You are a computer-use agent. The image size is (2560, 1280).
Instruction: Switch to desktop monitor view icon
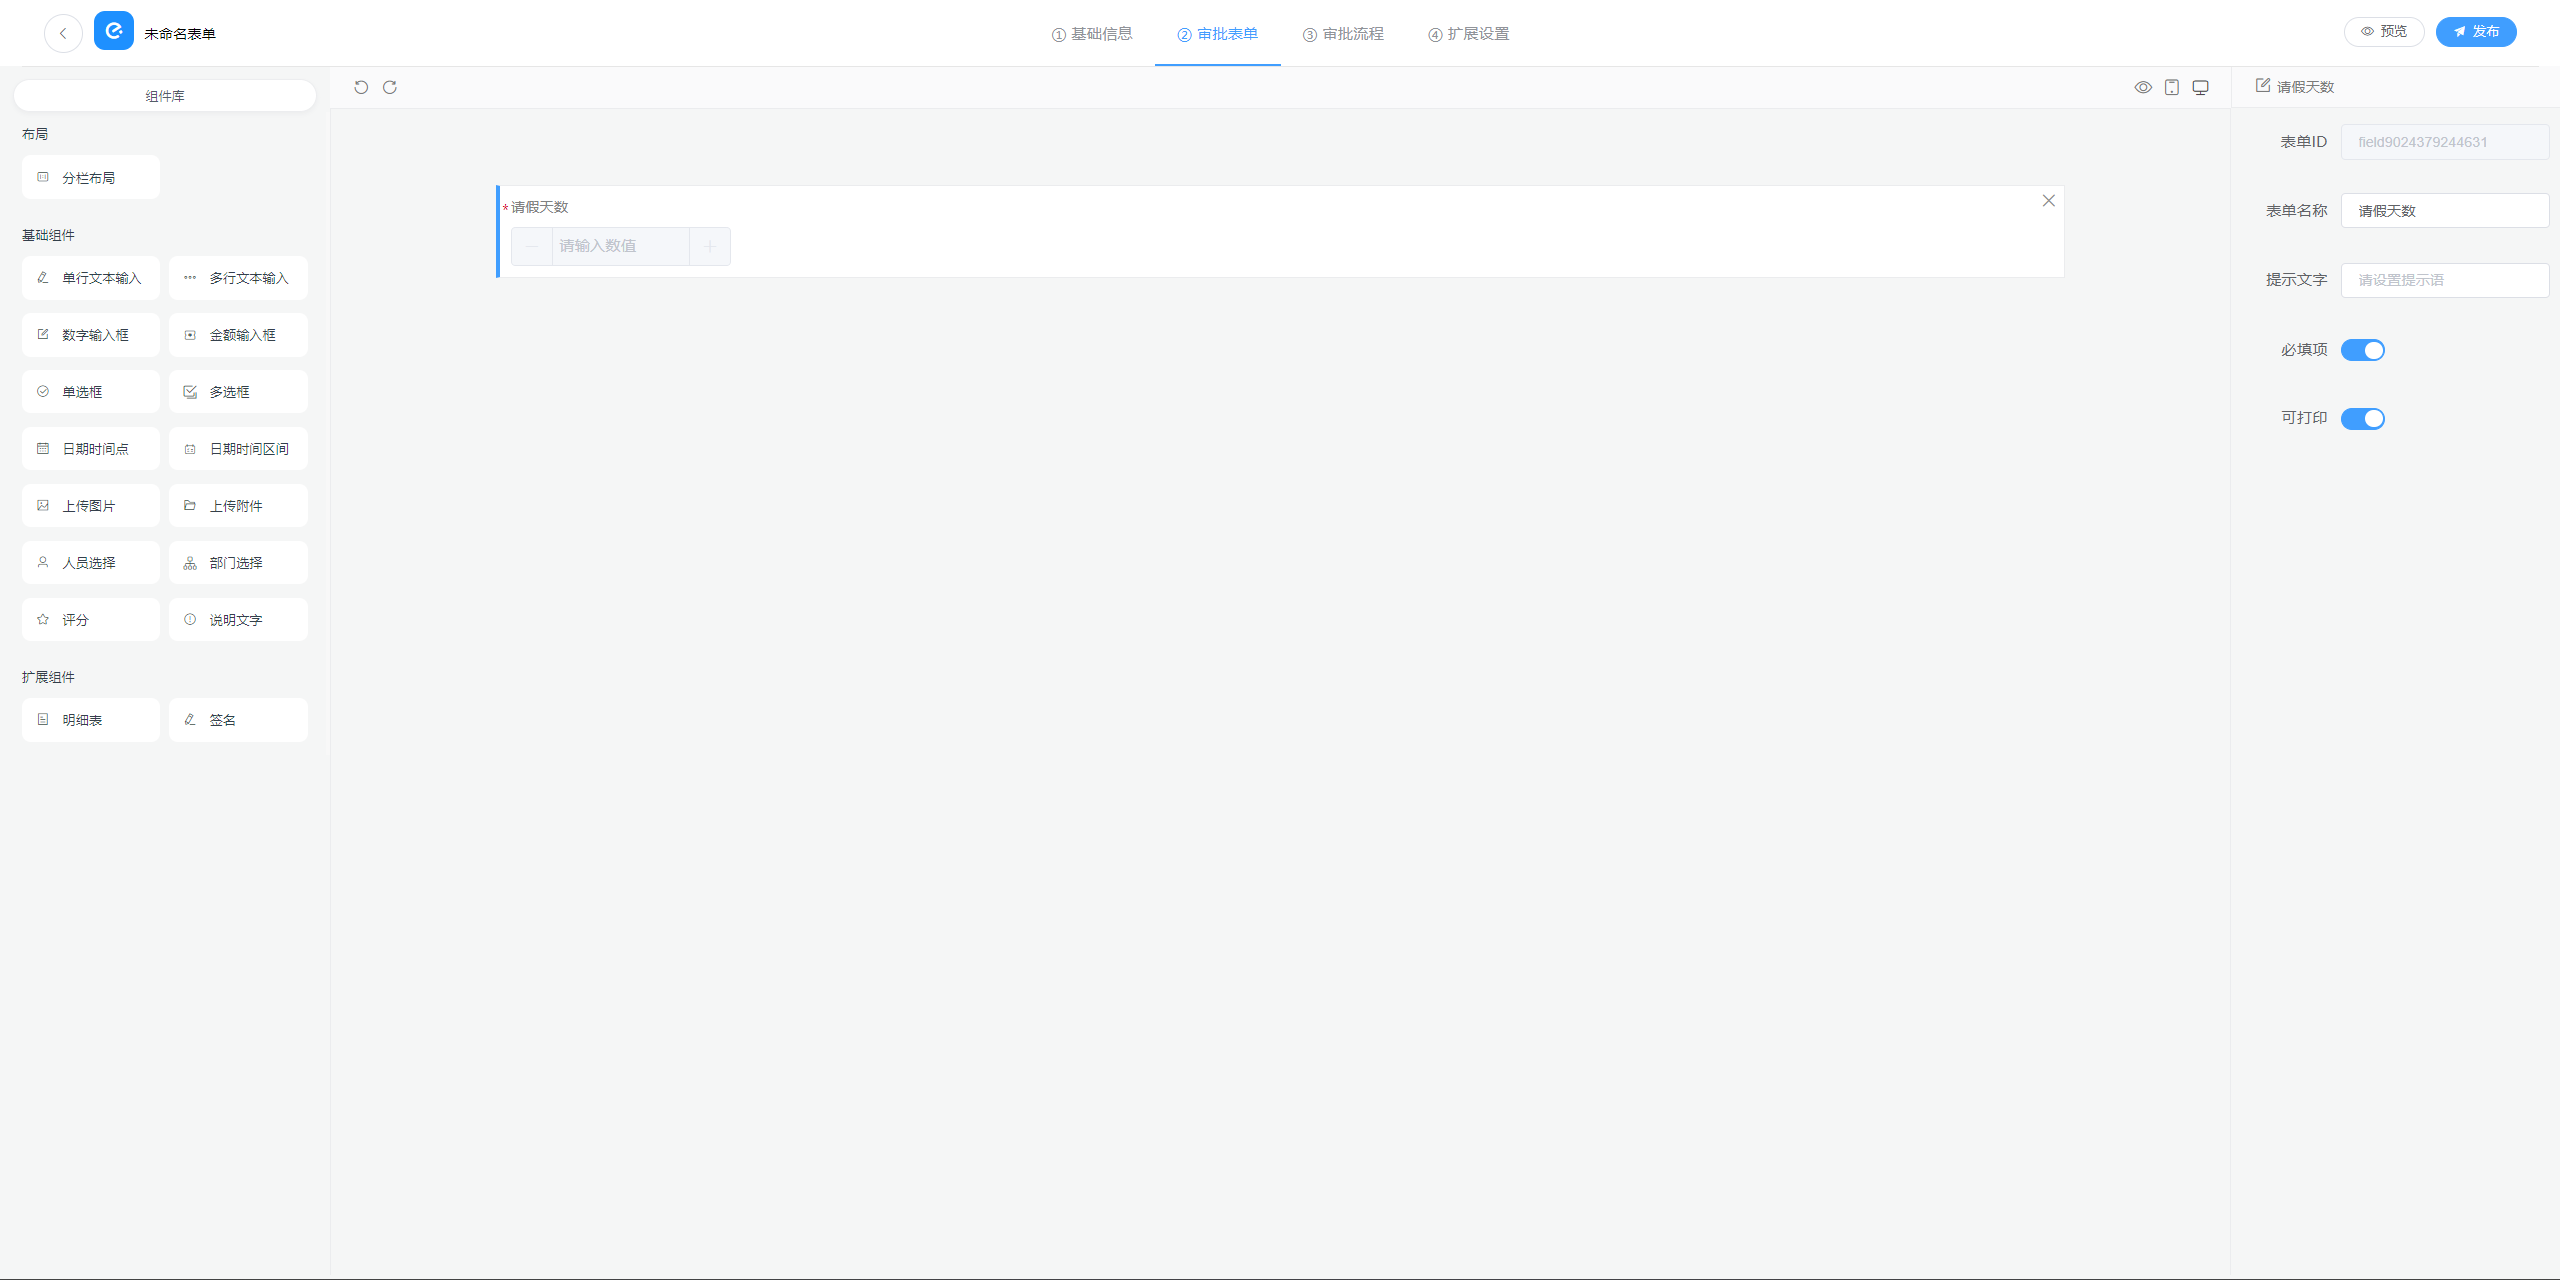2201,87
